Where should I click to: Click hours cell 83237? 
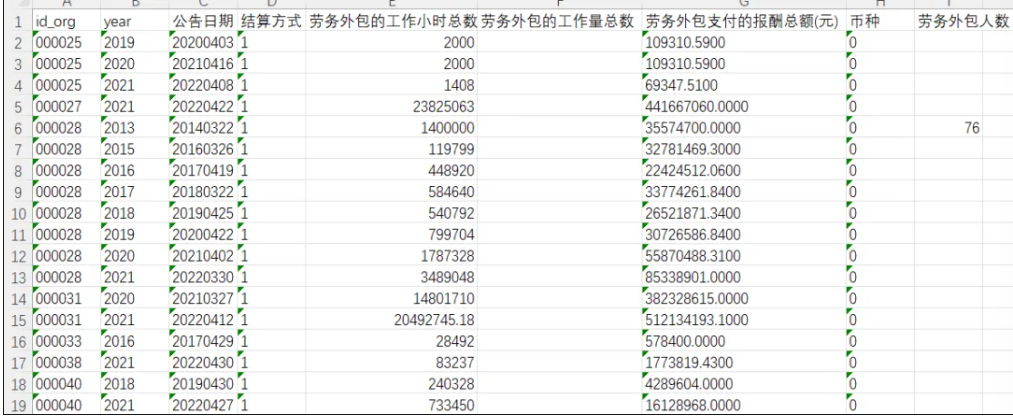tap(392, 363)
